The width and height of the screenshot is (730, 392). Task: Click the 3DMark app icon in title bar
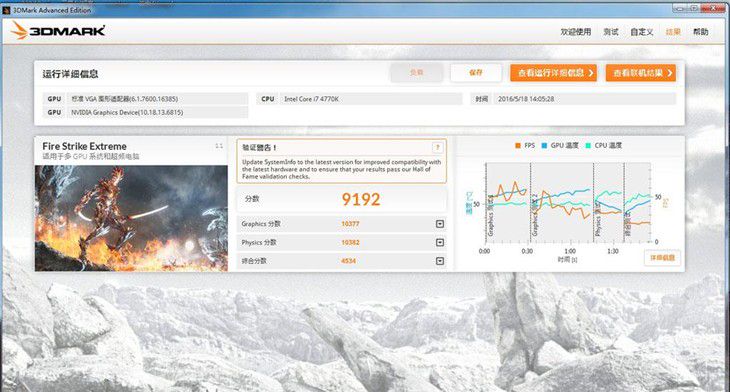pos(6,10)
